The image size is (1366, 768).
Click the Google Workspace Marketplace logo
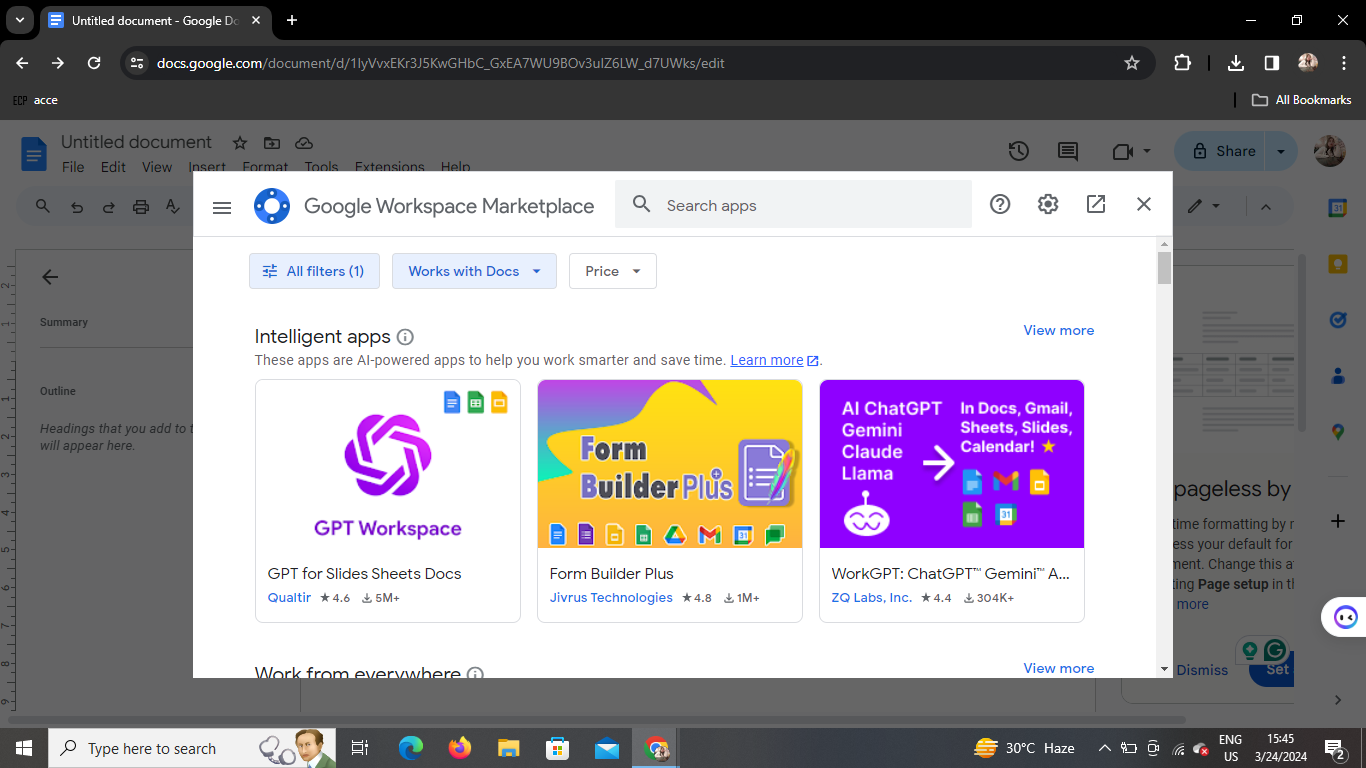click(x=272, y=206)
